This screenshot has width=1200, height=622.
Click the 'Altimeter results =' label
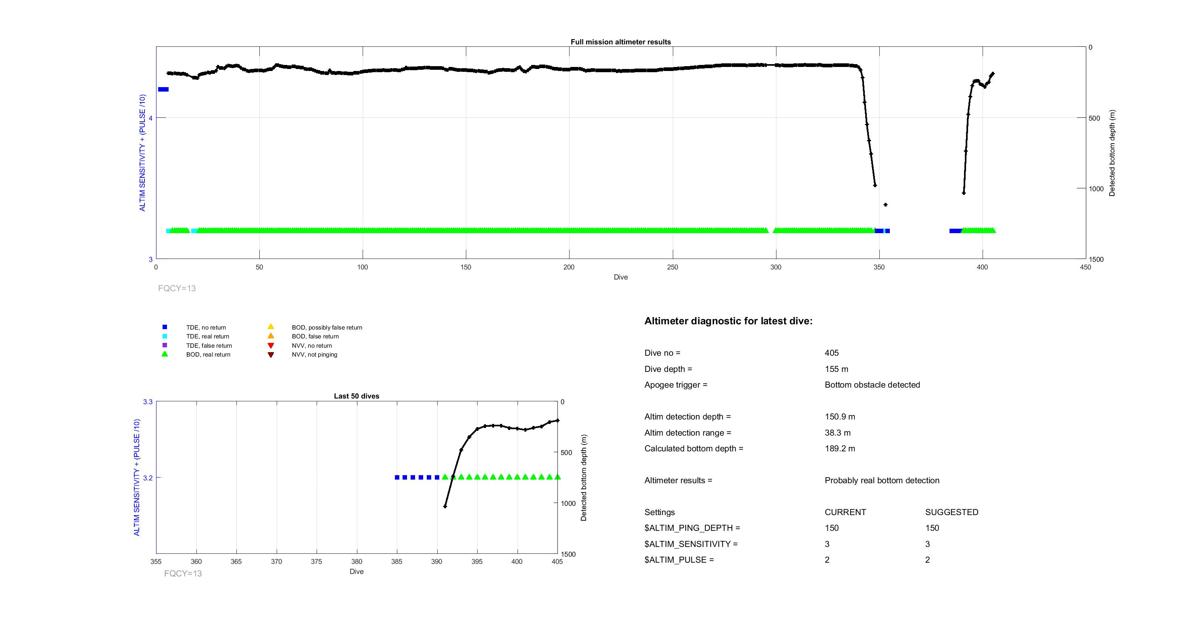[679, 481]
